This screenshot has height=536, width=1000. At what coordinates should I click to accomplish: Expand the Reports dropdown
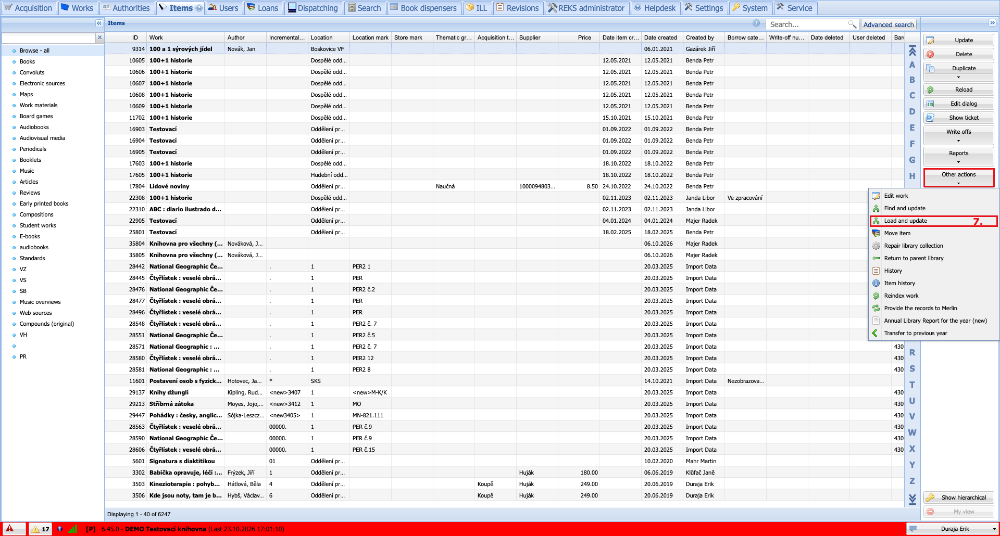click(x=959, y=156)
